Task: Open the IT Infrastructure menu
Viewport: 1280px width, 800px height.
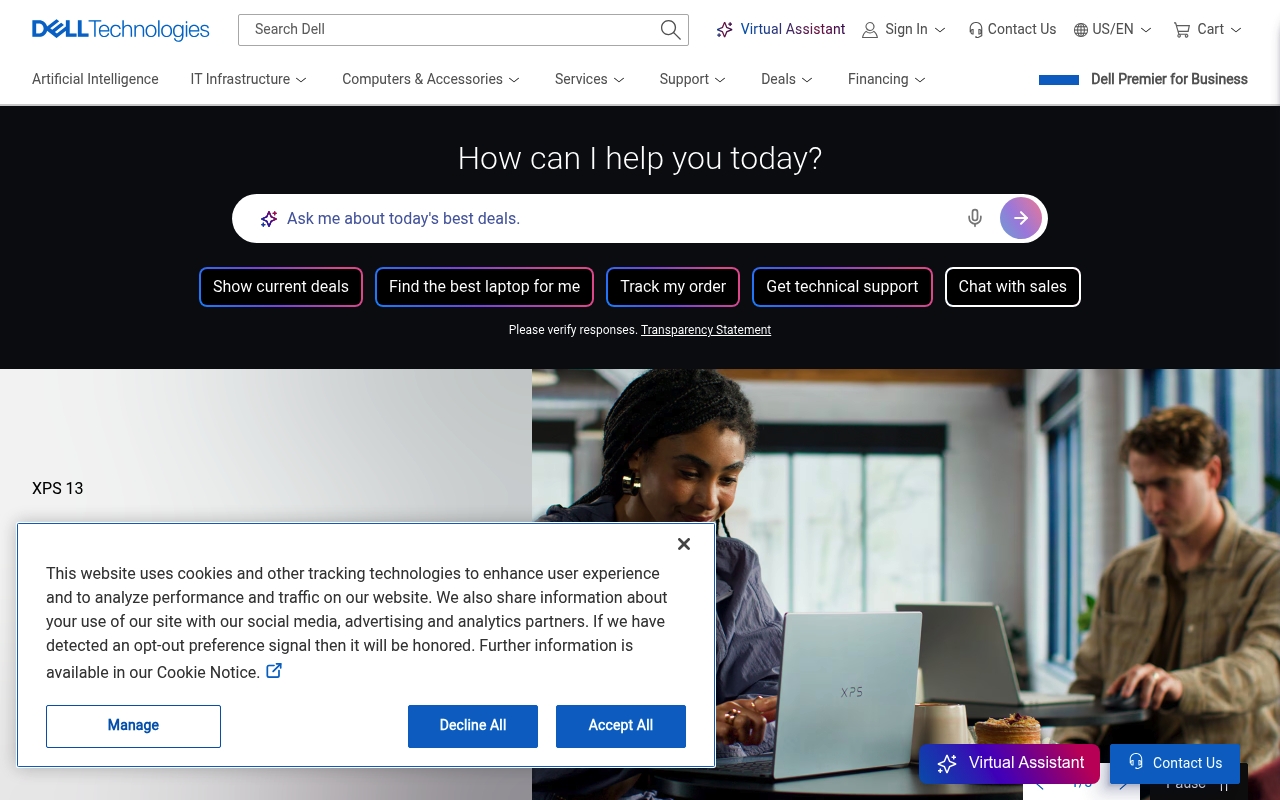Action: click(x=249, y=79)
